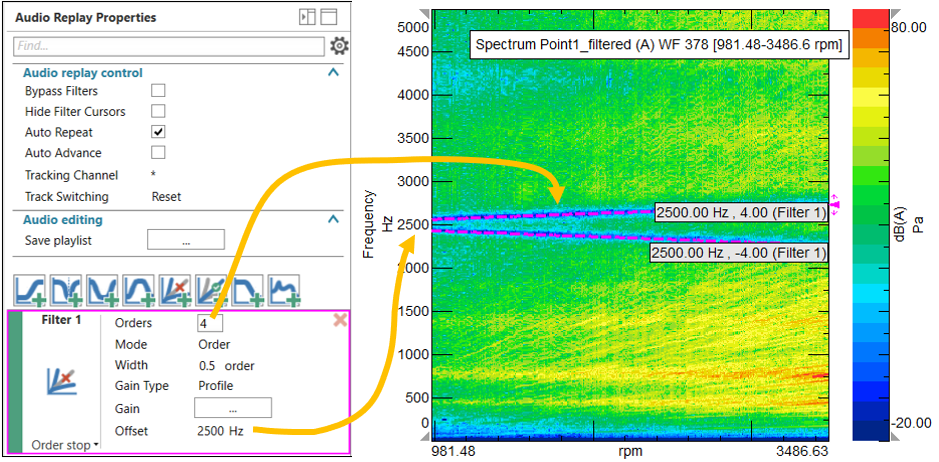The height and width of the screenshot is (462, 939).
Task: Add a band-stop filter icon
Action: click(103, 291)
